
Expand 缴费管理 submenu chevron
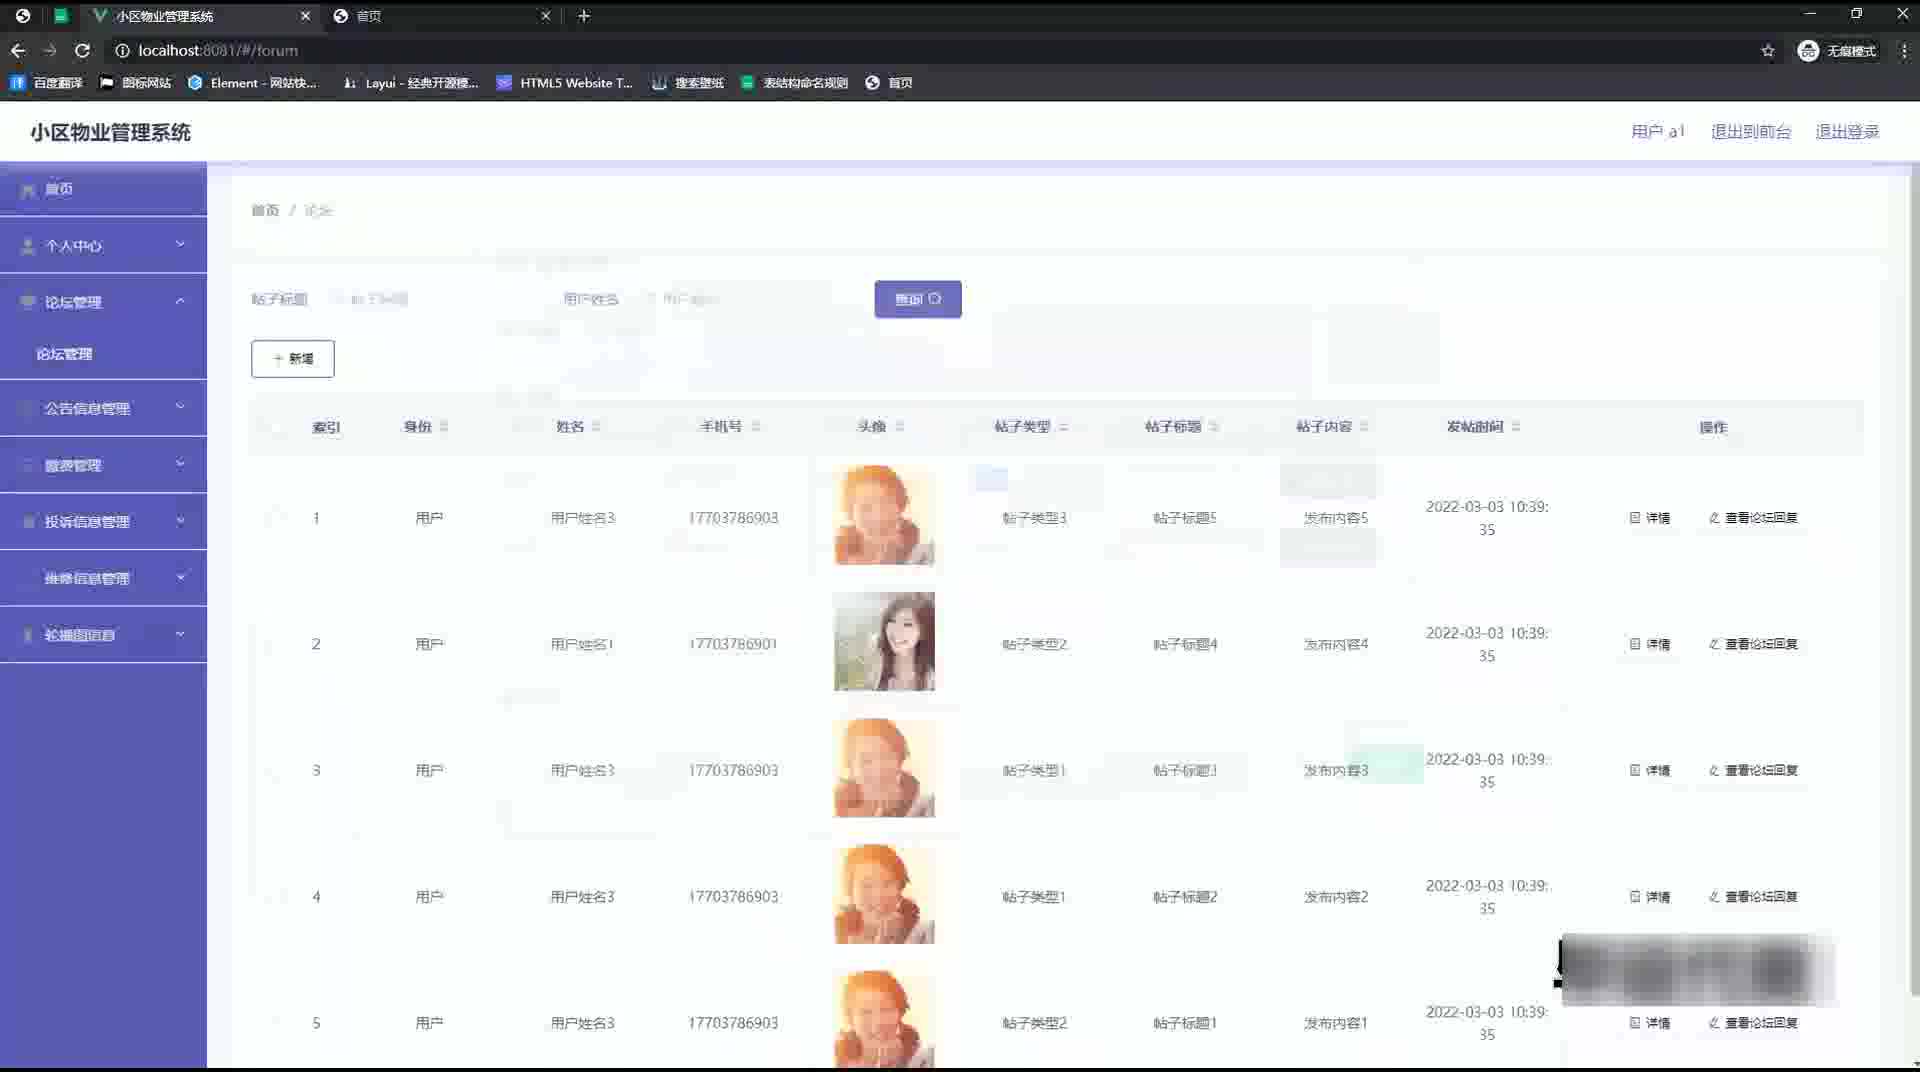click(180, 464)
